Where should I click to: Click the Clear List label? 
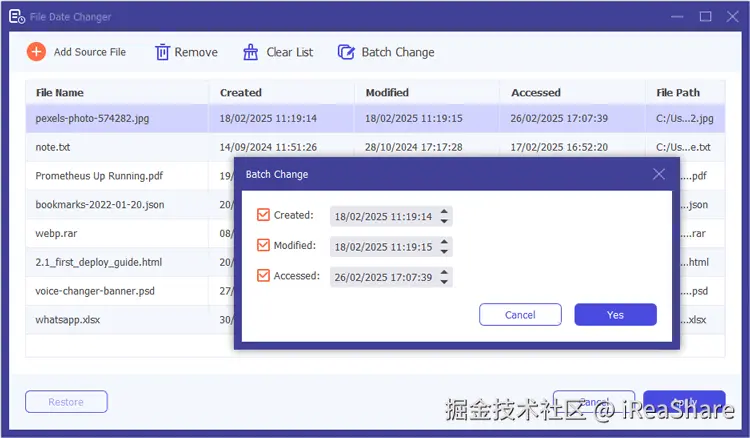pyautogui.click(x=289, y=52)
